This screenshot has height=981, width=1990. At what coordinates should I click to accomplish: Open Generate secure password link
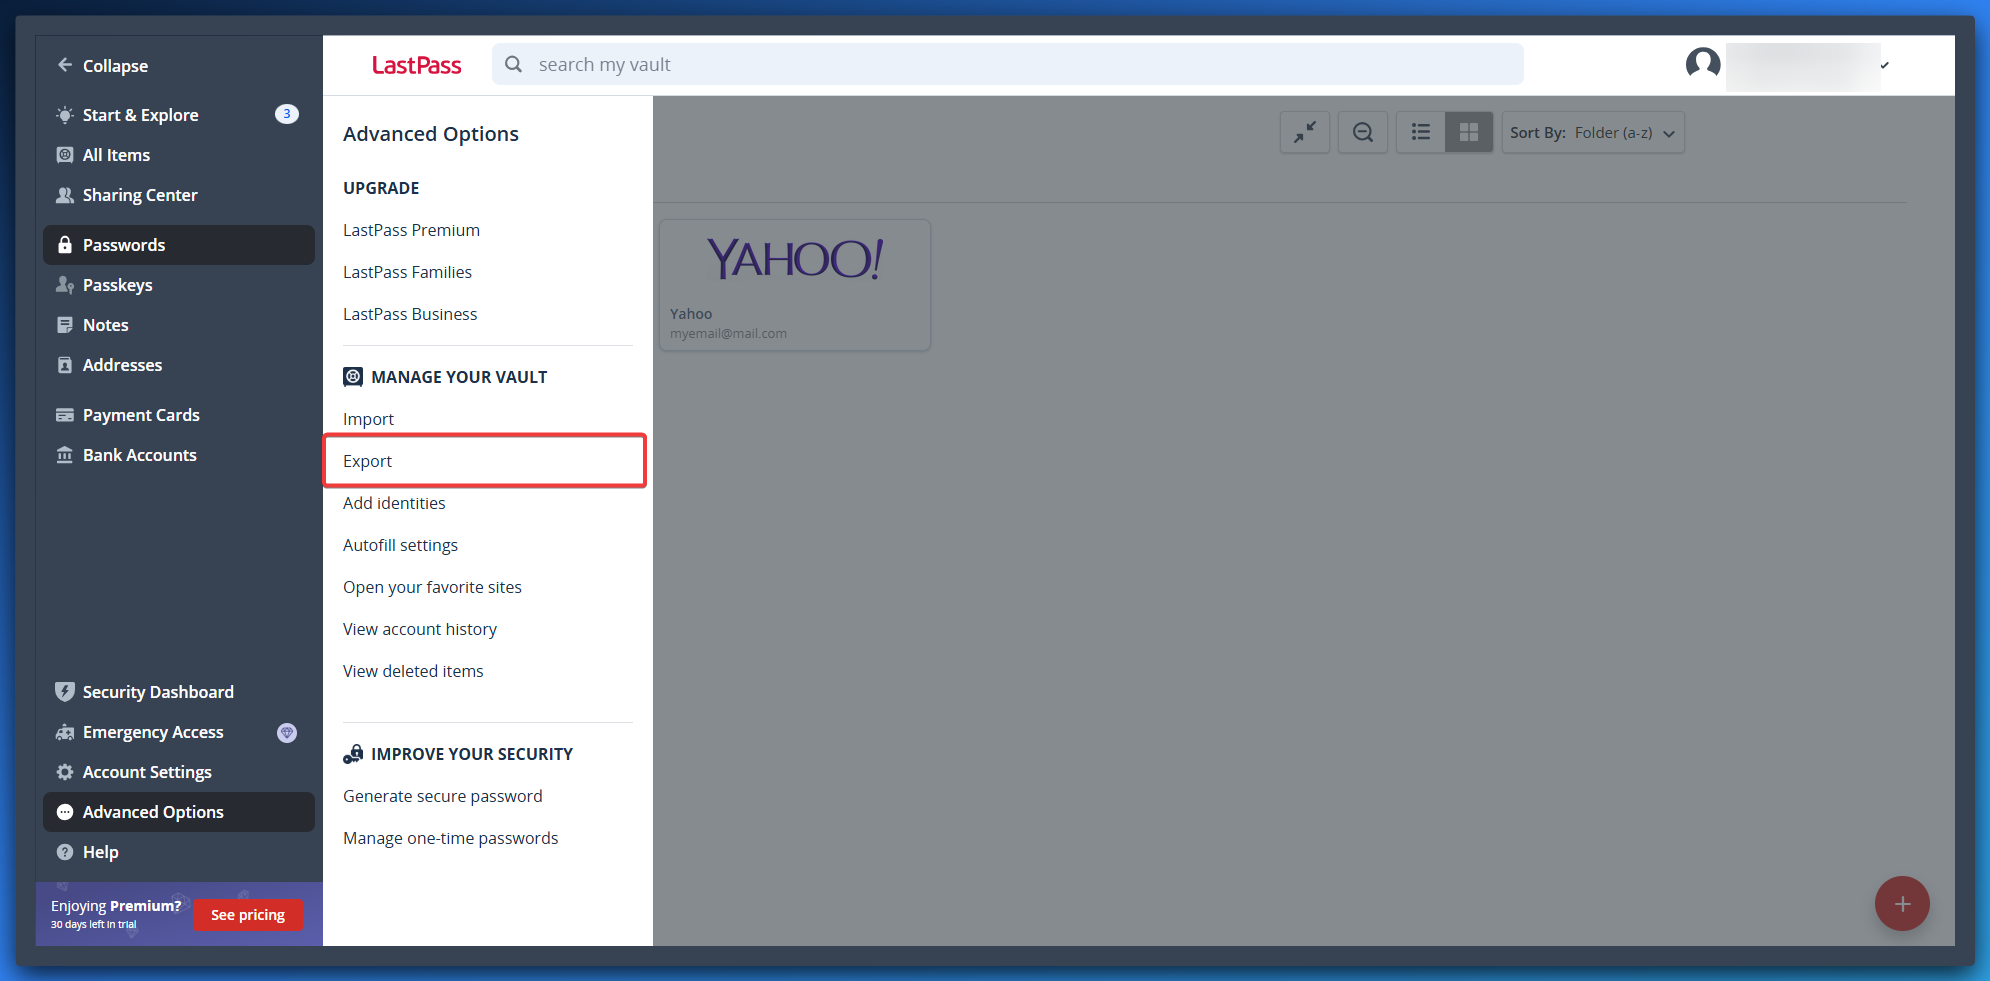click(x=442, y=796)
